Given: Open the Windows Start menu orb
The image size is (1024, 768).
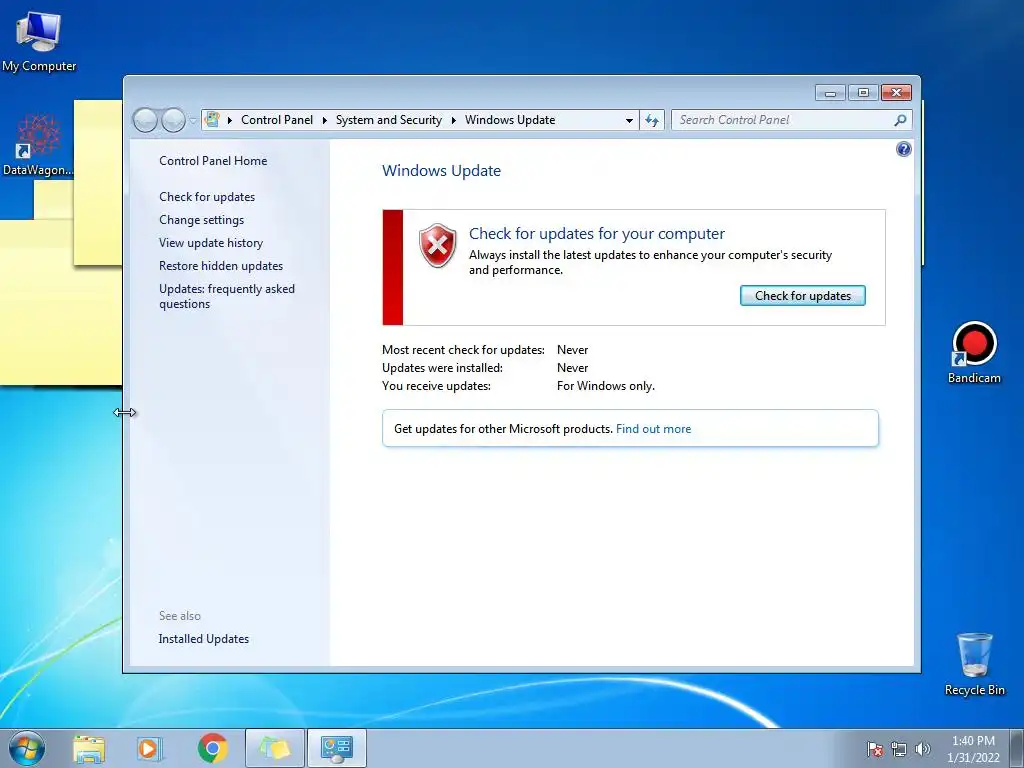Looking at the screenshot, I should pos(27,748).
